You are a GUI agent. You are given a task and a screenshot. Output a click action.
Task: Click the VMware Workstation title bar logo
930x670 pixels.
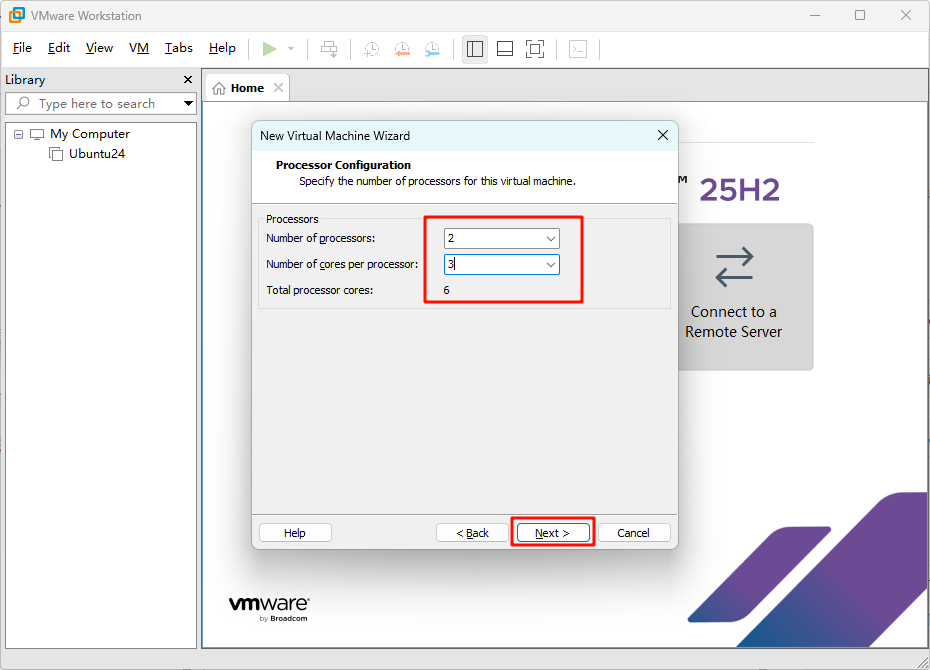(x=17, y=15)
